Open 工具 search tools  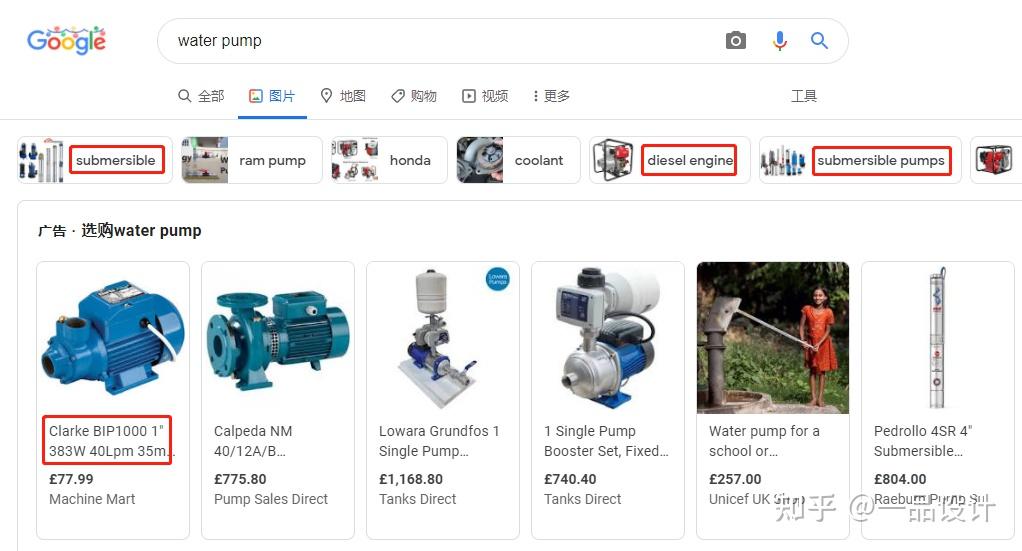point(804,96)
